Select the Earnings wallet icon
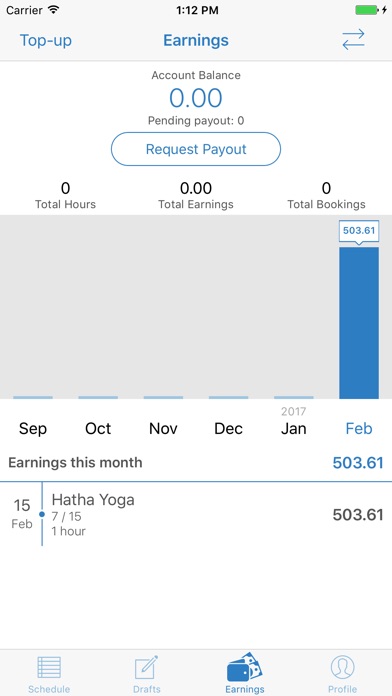Screen dimensions: 392x696 [x=245, y=667]
